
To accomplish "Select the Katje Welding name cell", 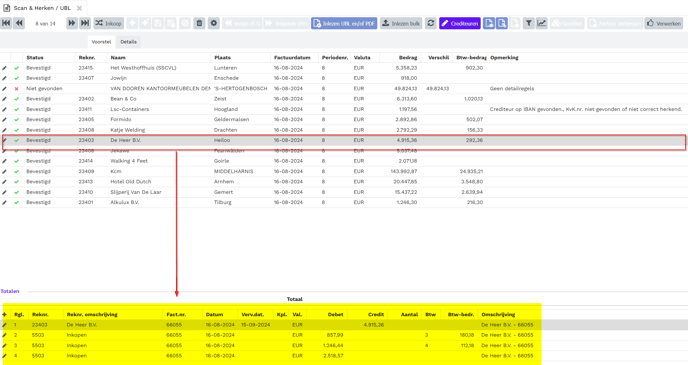I will click(x=128, y=130).
